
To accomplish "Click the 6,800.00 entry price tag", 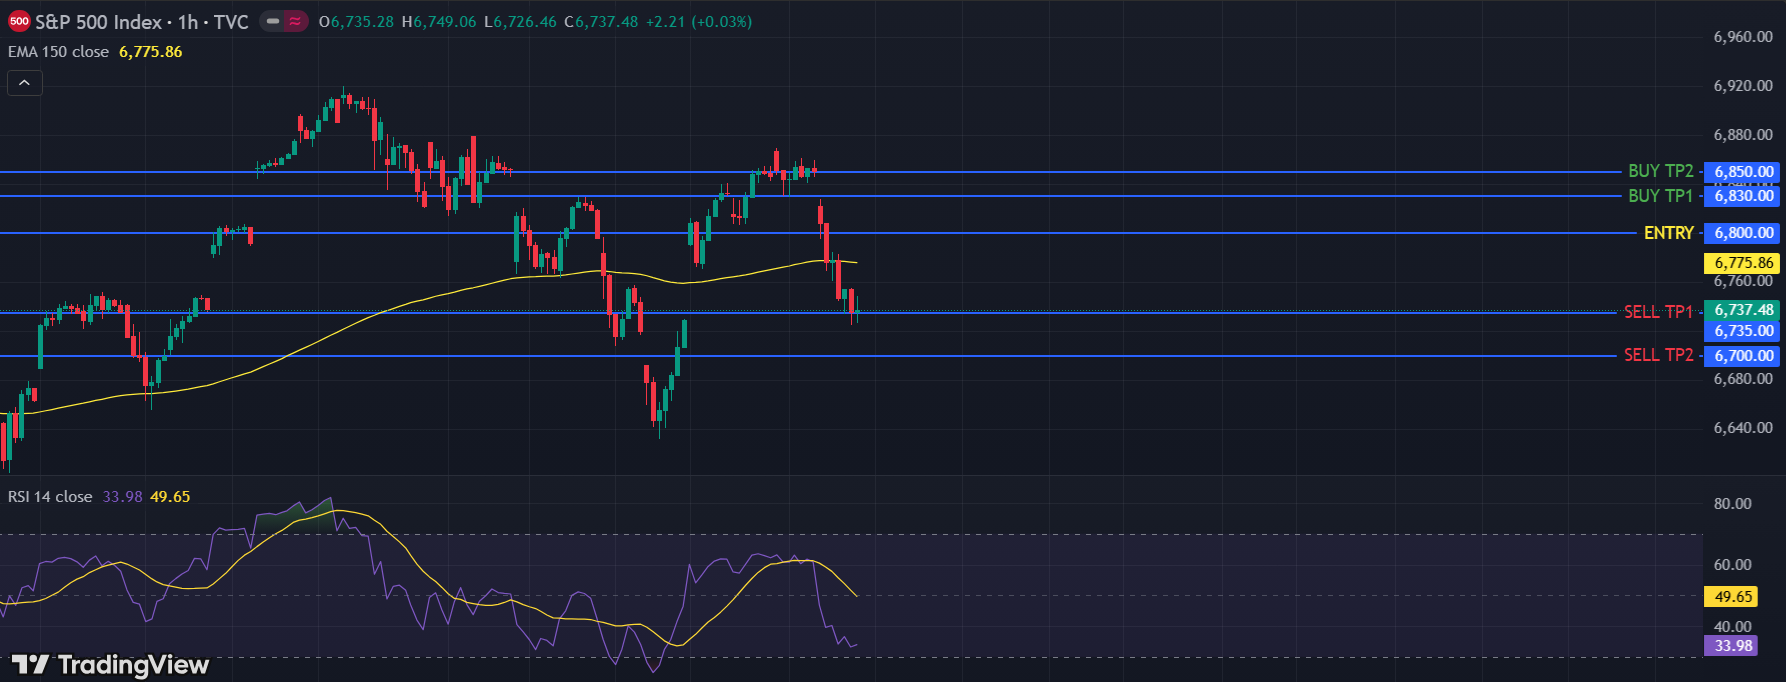I will [1743, 233].
